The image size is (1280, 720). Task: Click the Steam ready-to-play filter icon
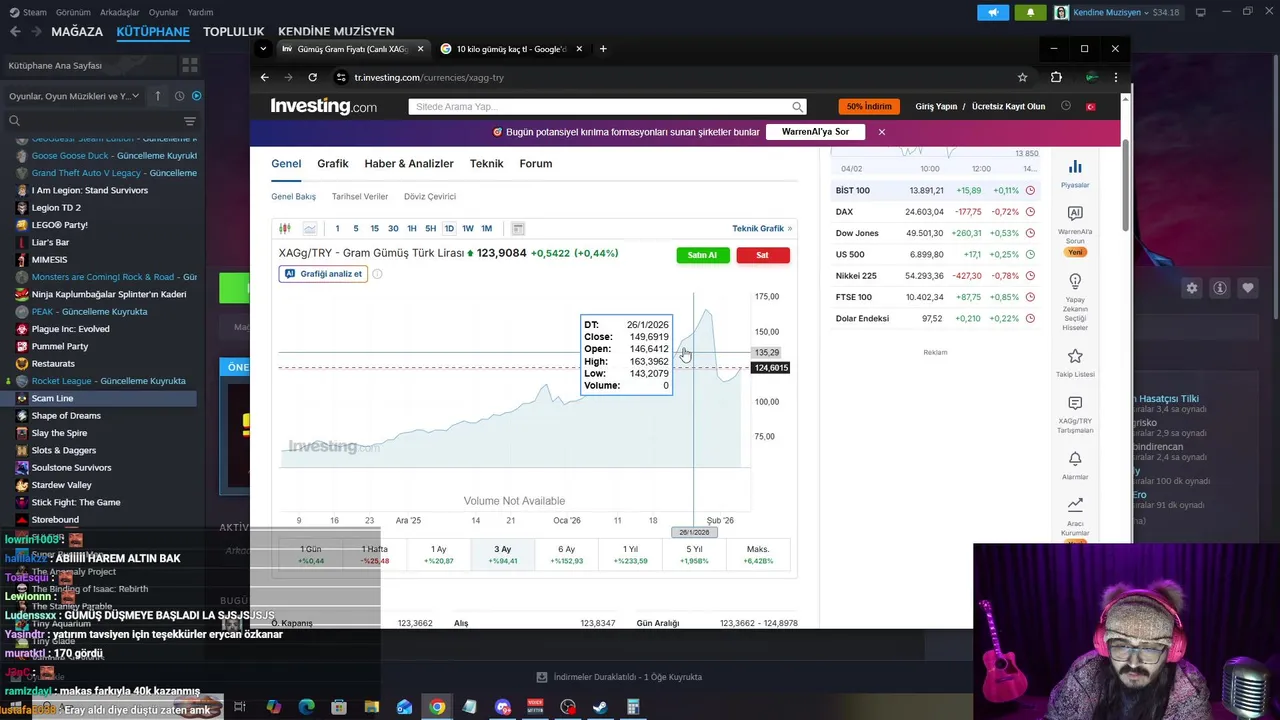(196, 96)
